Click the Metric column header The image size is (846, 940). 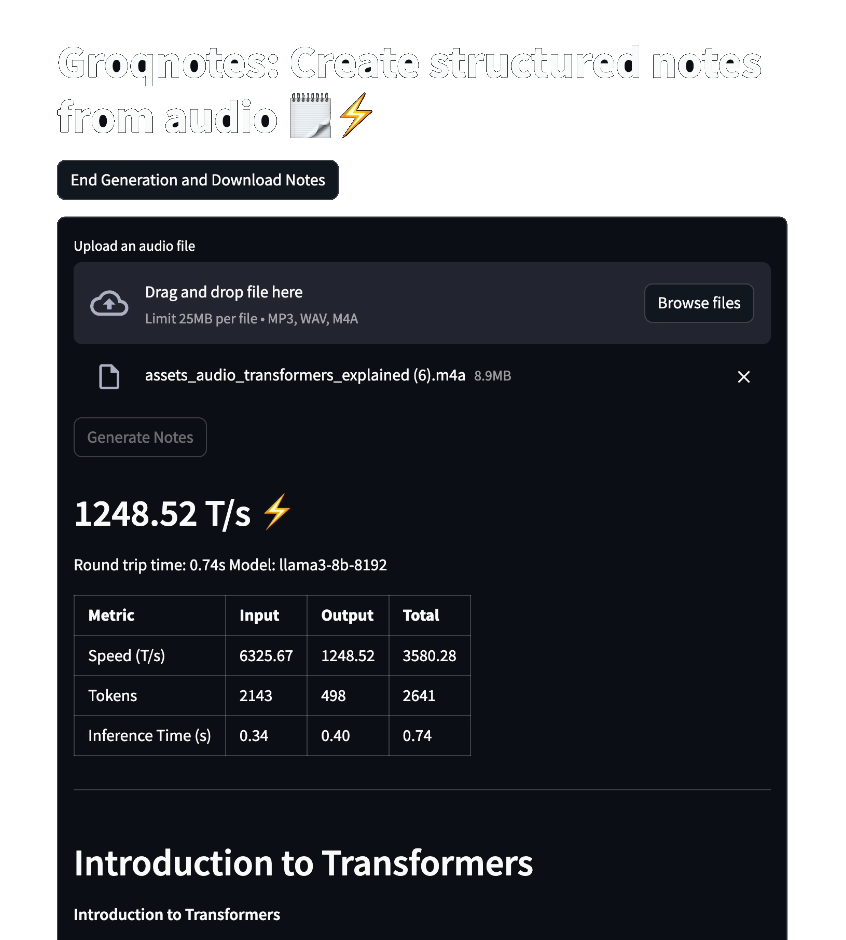(x=111, y=615)
